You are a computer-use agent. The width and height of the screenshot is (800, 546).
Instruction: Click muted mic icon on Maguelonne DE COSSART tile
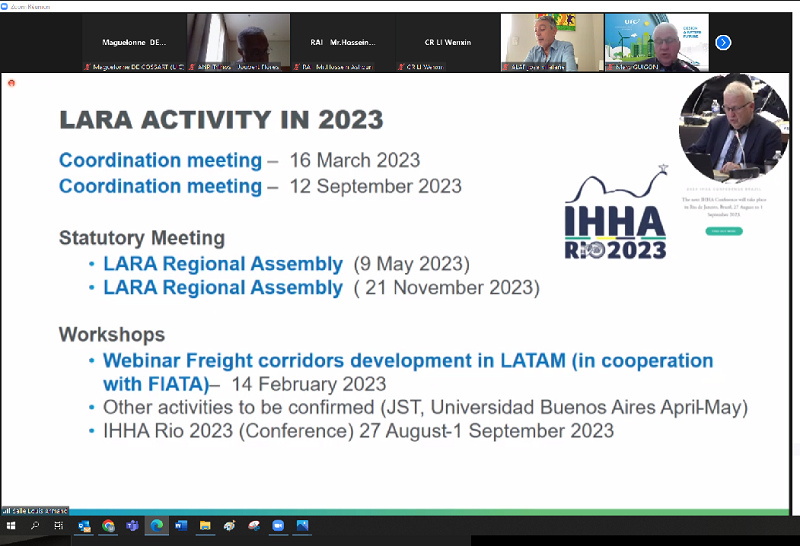[87, 67]
